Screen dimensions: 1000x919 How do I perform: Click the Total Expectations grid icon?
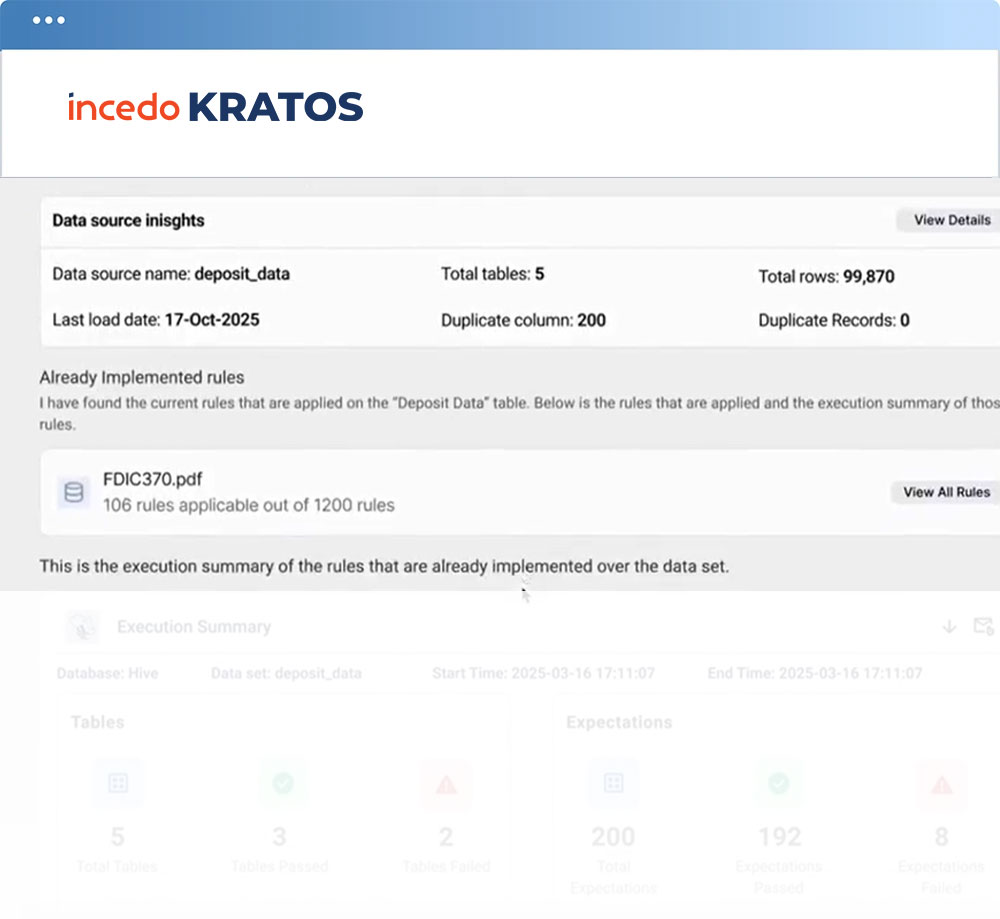[613, 784]
